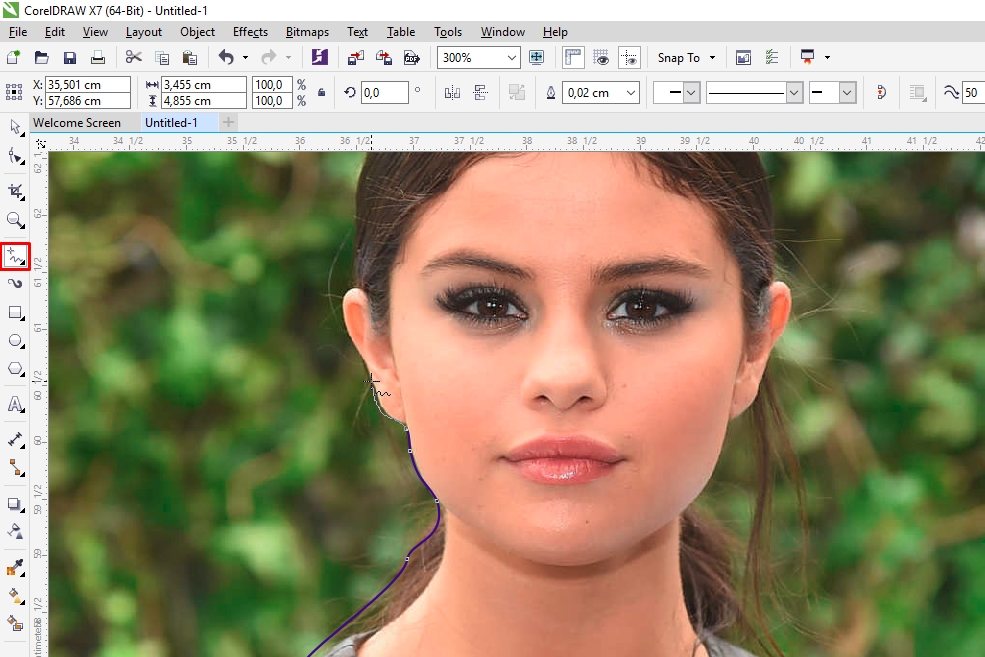Select the Ellipse tool
Image resolution: width=985 pixels, height=657 pixels.
pos(14,341)
